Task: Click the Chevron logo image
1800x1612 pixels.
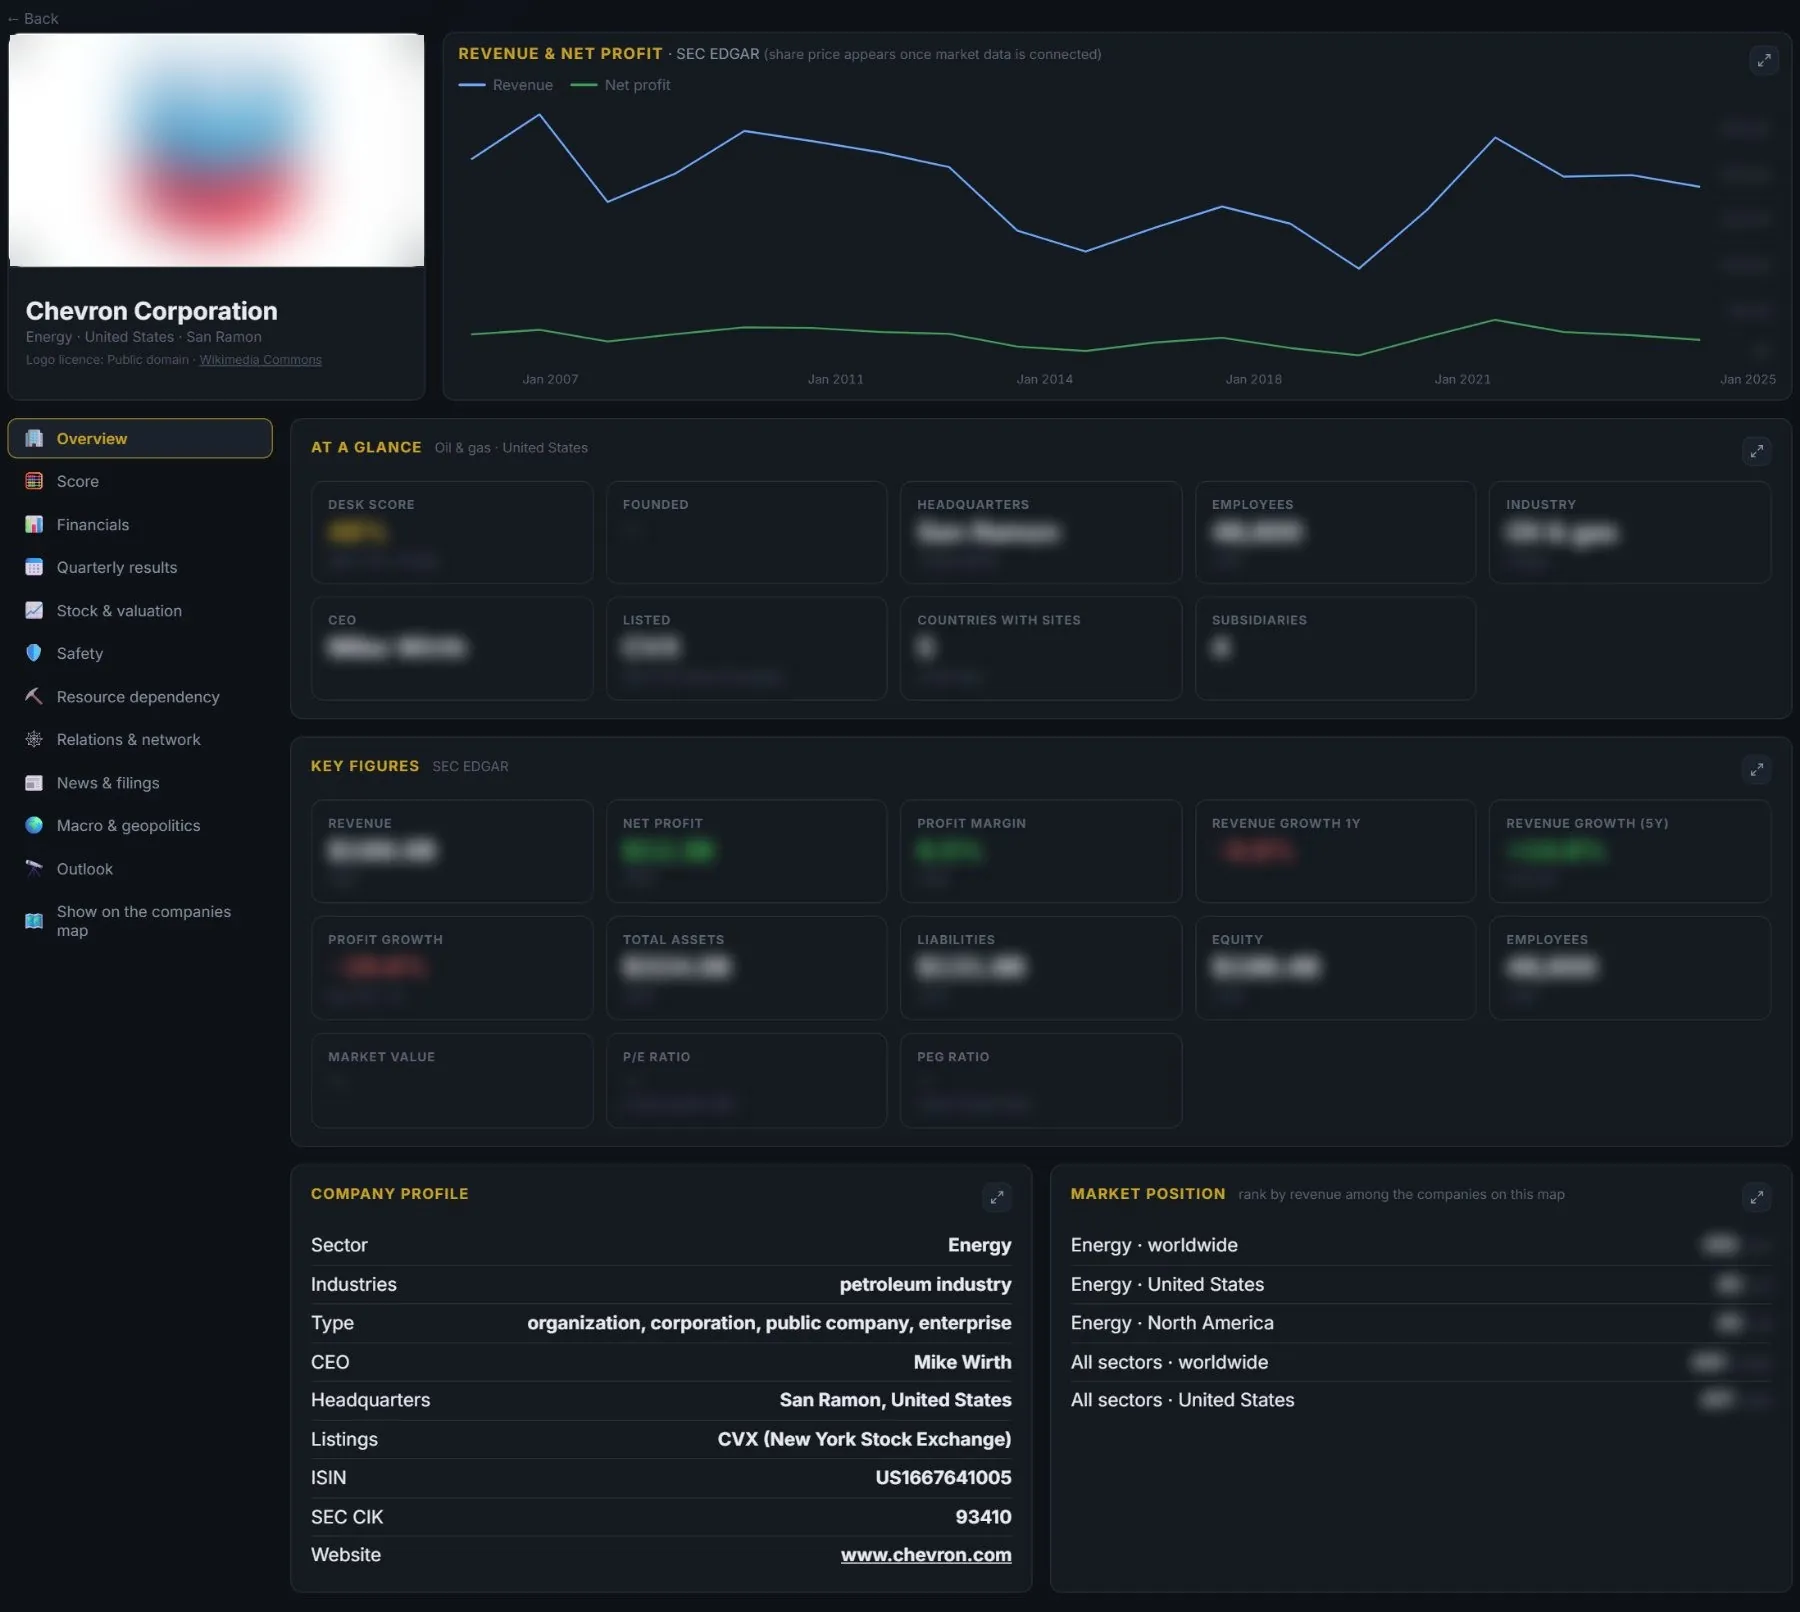Action: pos(216,150)
